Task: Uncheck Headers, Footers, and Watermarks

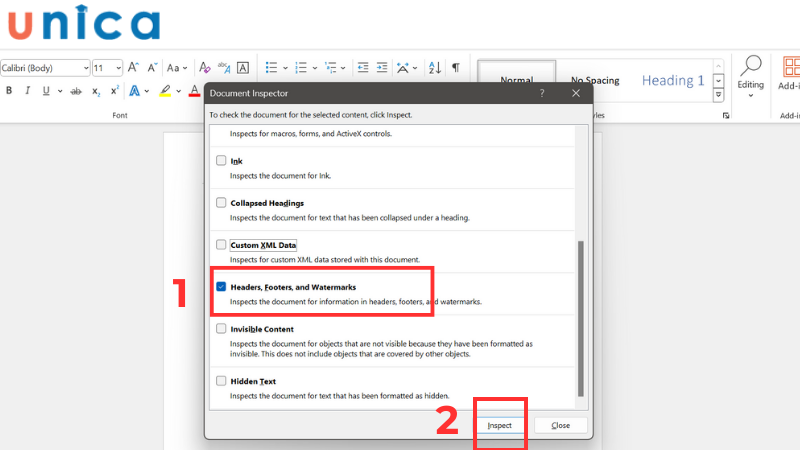Action: point(221,287)
